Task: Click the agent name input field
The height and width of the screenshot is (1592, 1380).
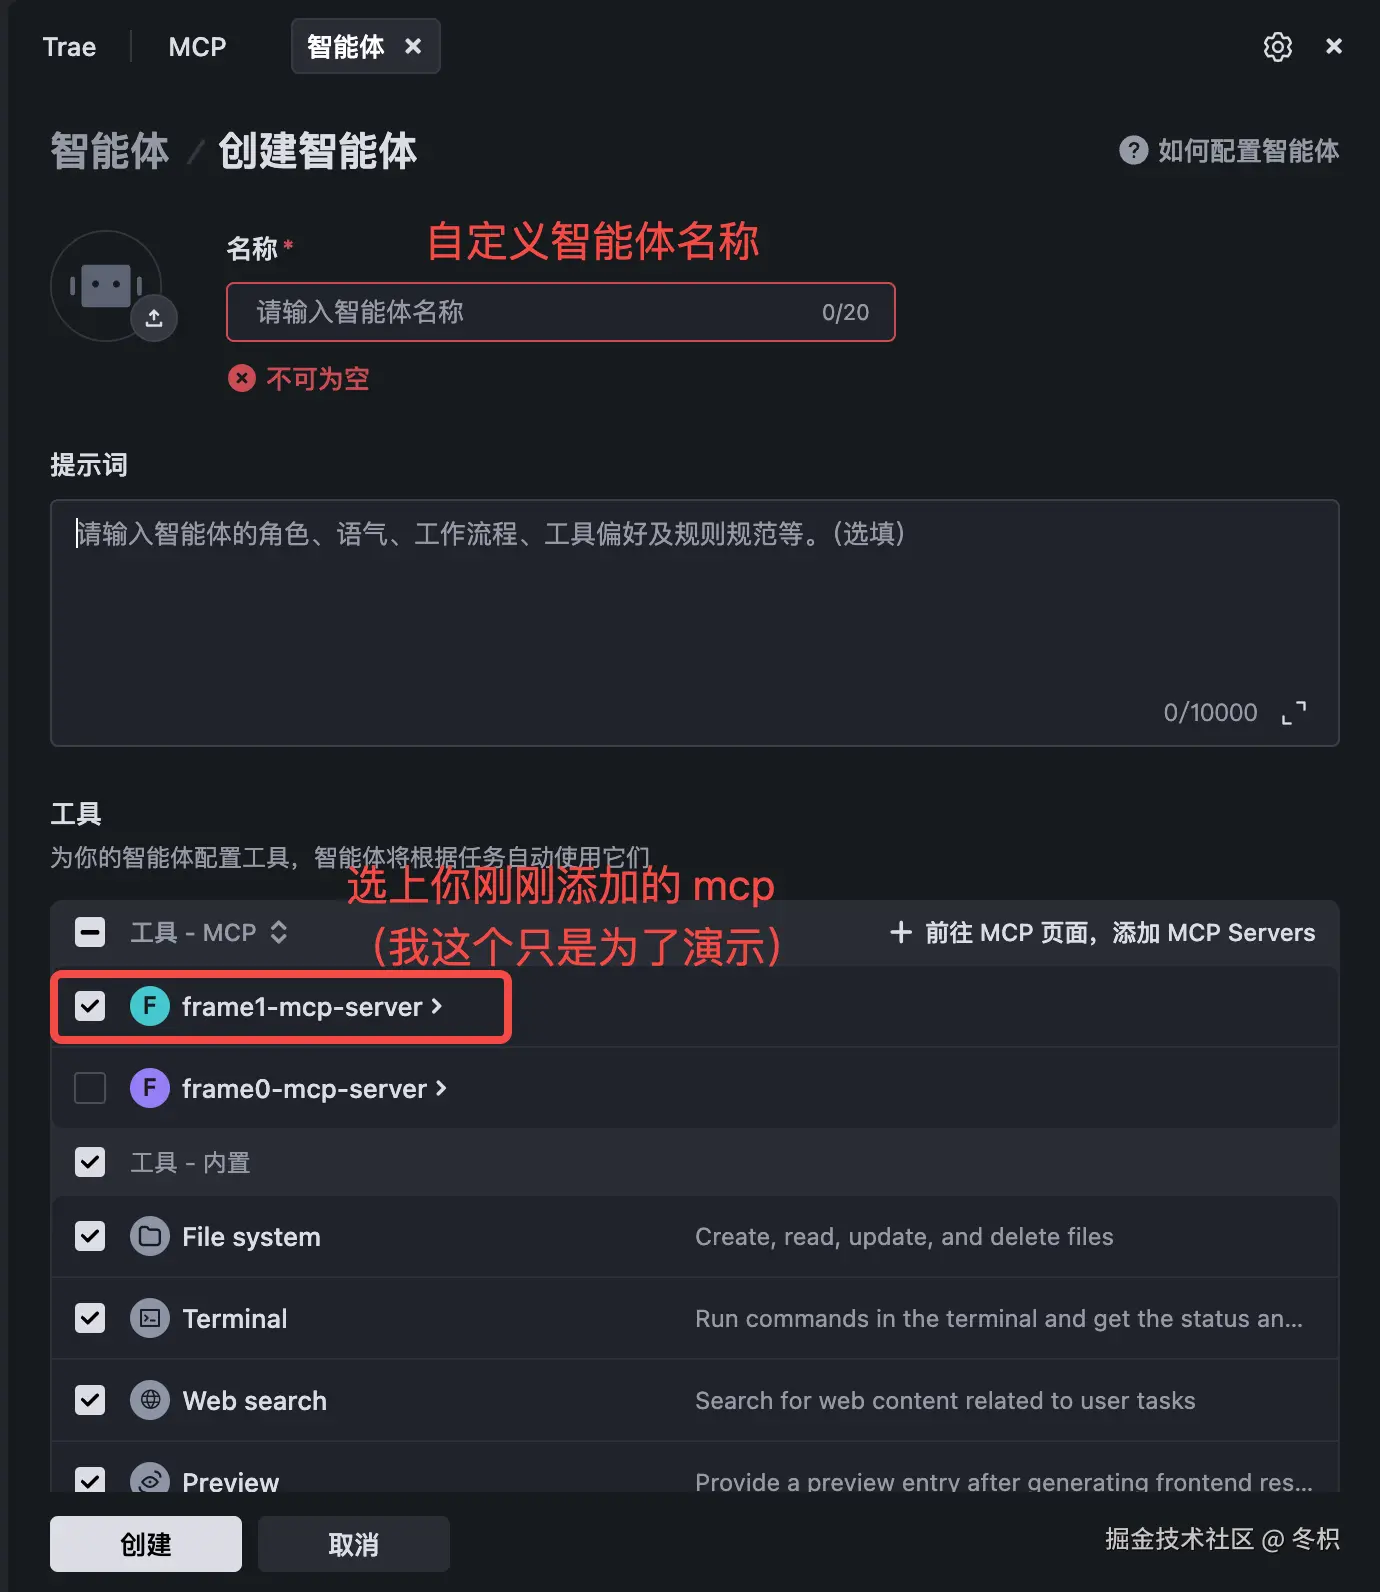Action: [x=561, y=312]
